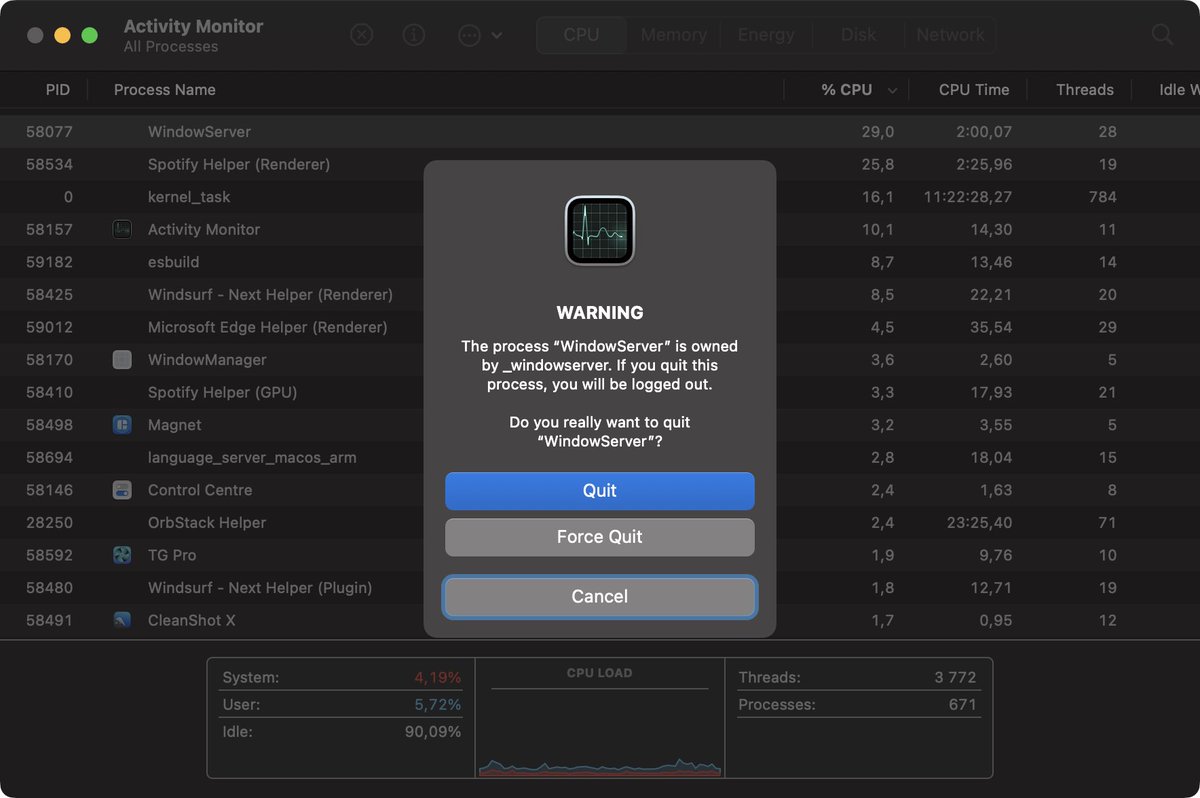The height and width of the screenshot is (798, 1200).
Task: Click the CleanShot X app icon
Action: pos(122,620)
